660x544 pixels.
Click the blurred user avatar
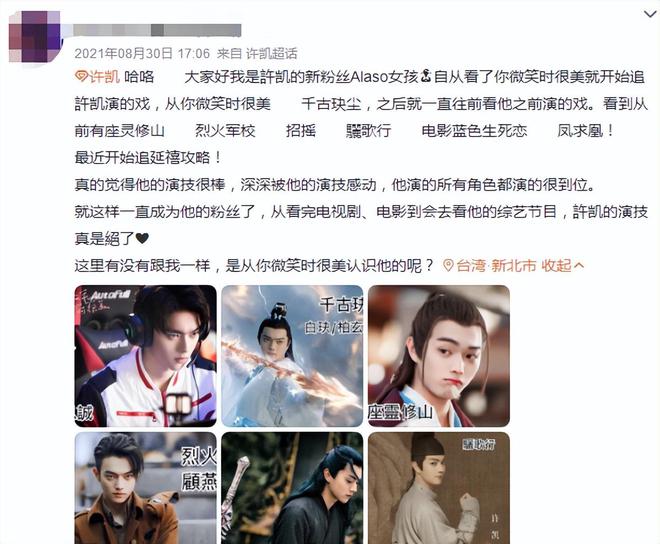(35, 37)
